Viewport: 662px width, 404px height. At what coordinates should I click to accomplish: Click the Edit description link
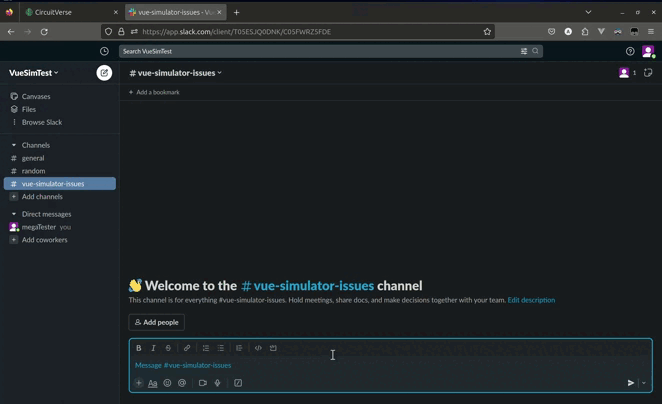(x=531, y=300)
